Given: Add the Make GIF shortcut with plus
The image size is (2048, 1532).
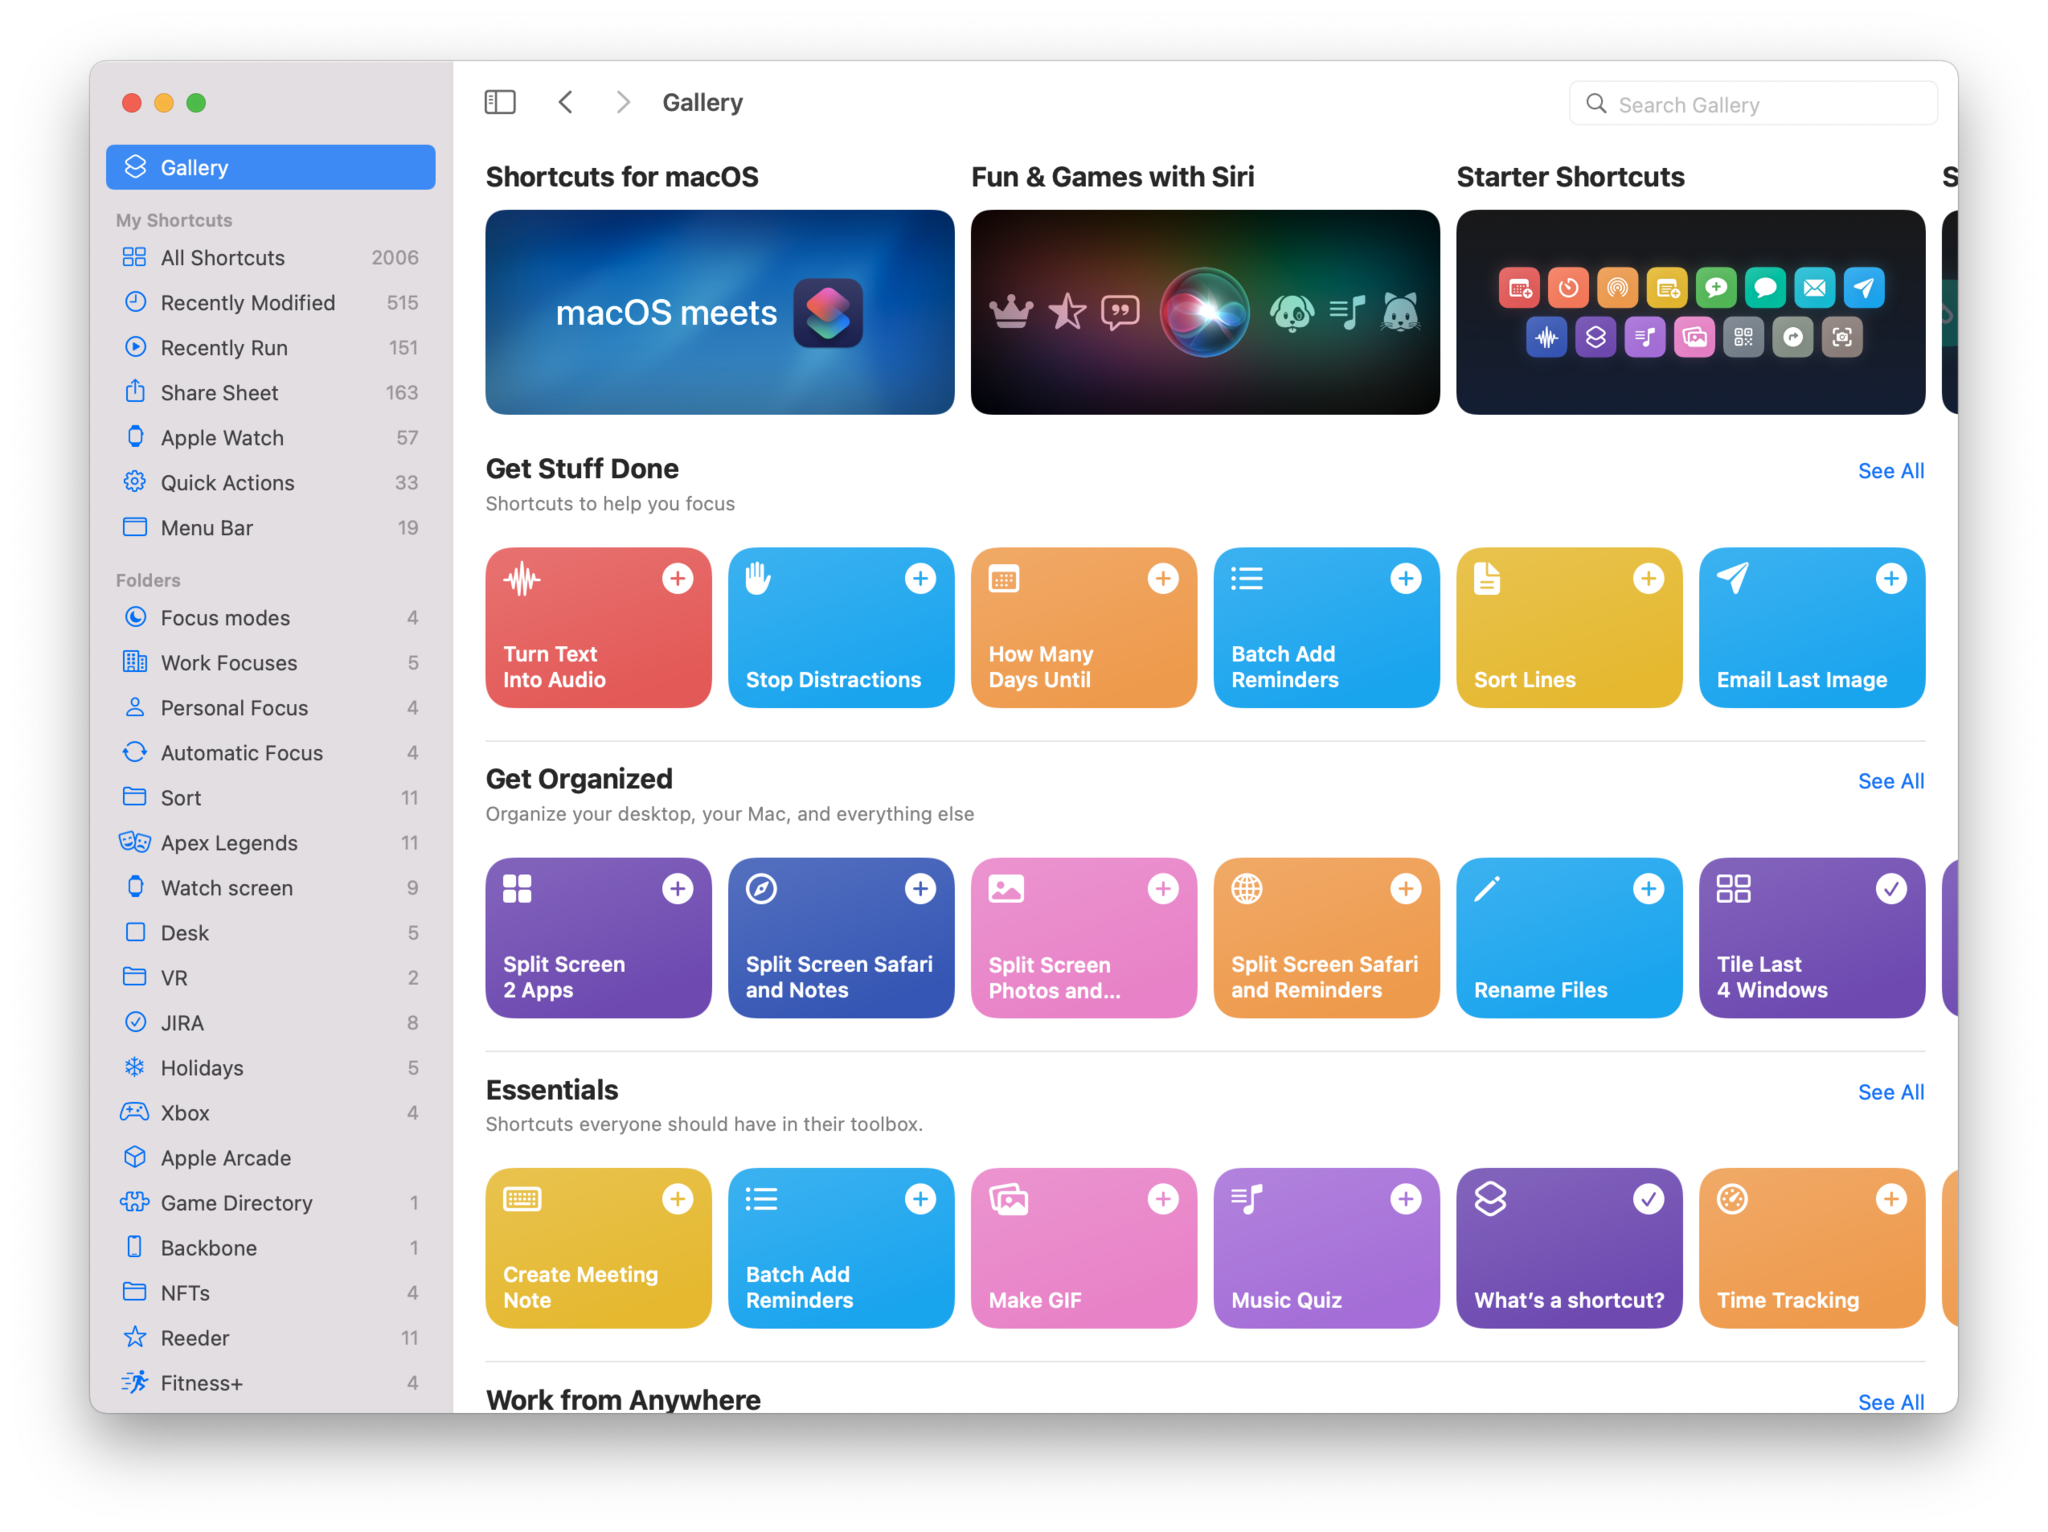Looking at the screenshot, I should (1163, 1199).
